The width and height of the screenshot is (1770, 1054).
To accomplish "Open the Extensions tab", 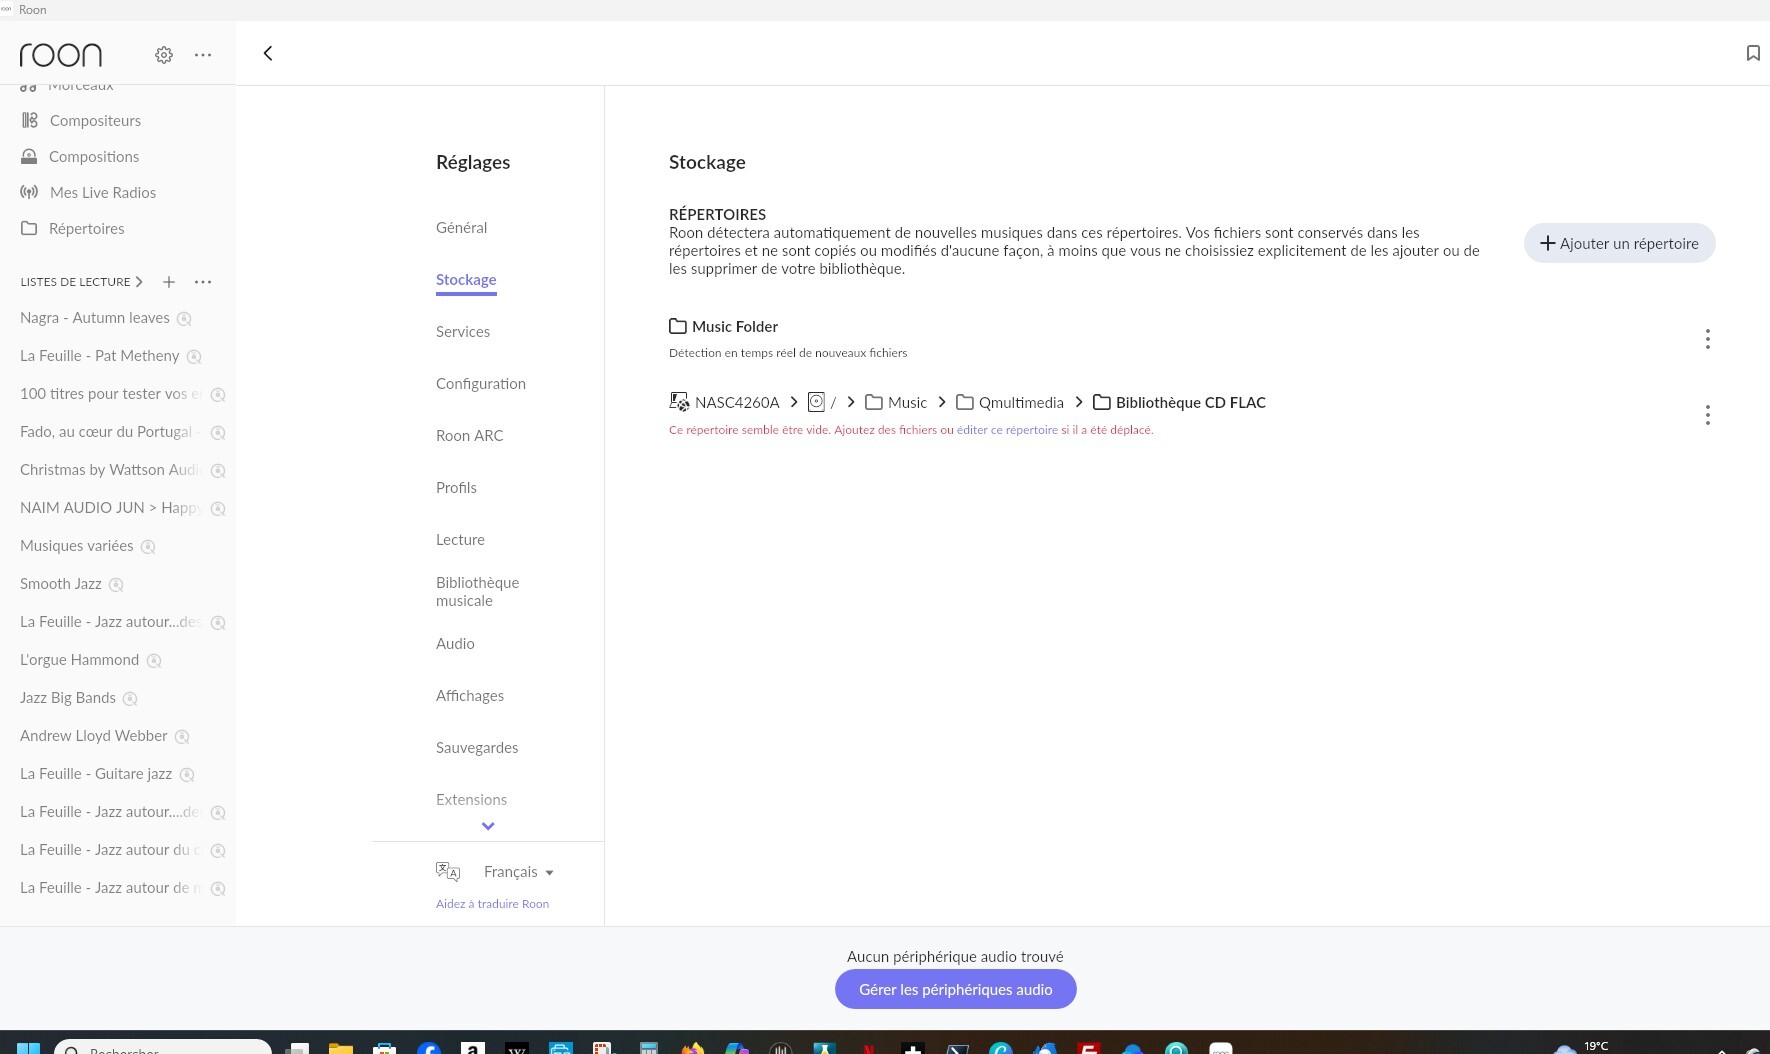I will coord(472,800).
